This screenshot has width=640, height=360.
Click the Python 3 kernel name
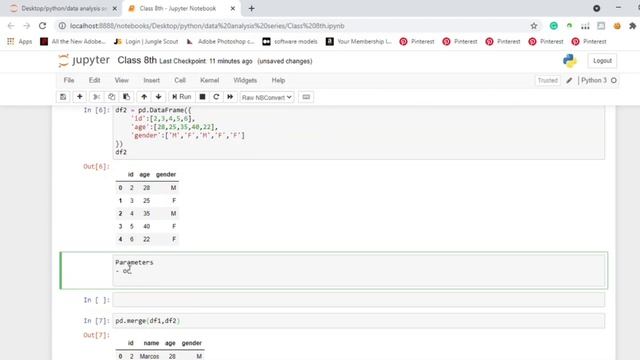[x=593, y=80]
